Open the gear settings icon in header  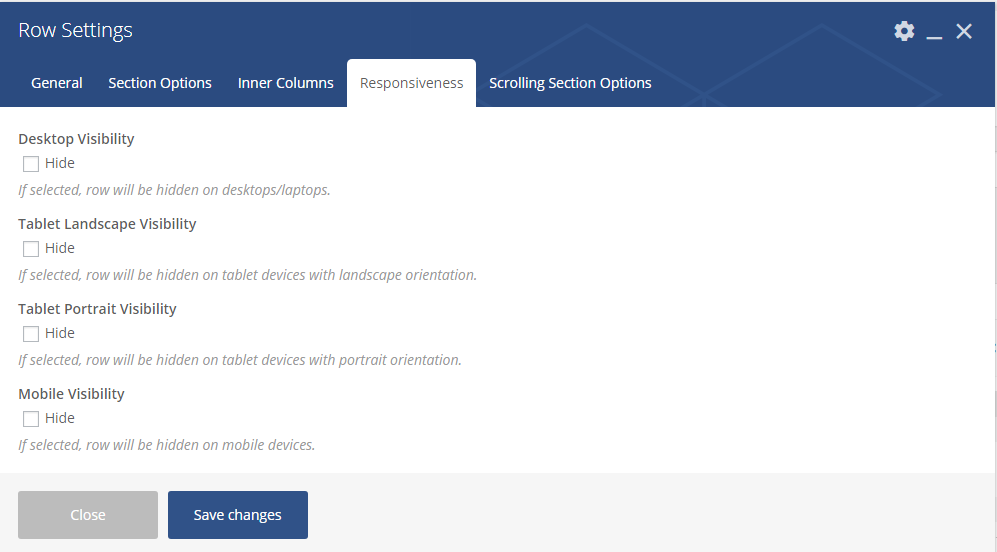[904, 31]
